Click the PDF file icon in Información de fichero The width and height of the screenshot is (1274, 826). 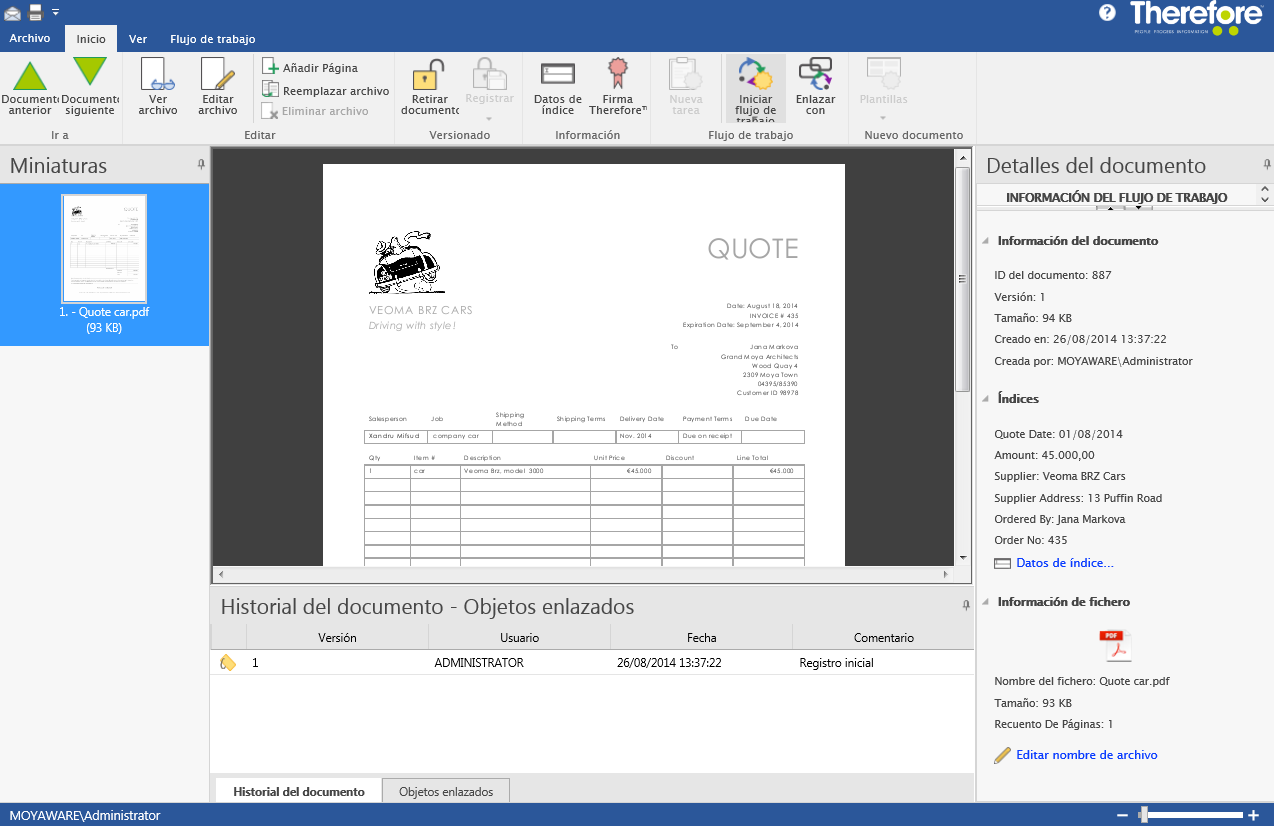tap(1116, 646)
